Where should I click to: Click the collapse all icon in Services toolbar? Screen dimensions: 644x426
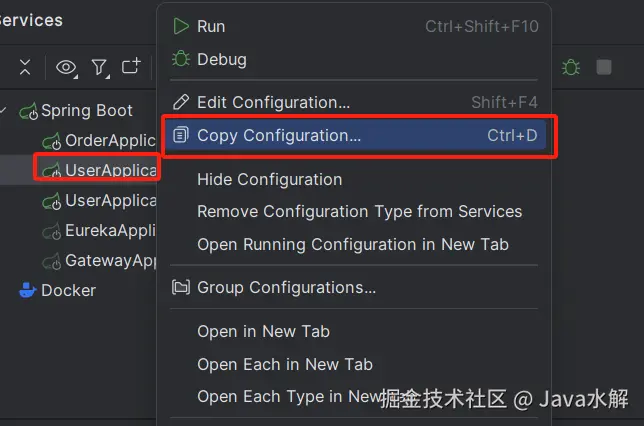pos(25,67)
